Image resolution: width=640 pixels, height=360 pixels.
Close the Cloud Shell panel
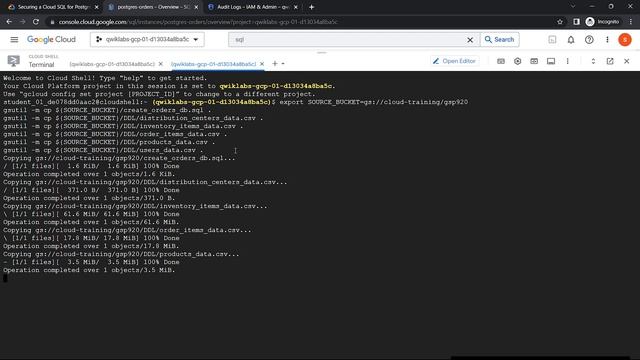627,61
